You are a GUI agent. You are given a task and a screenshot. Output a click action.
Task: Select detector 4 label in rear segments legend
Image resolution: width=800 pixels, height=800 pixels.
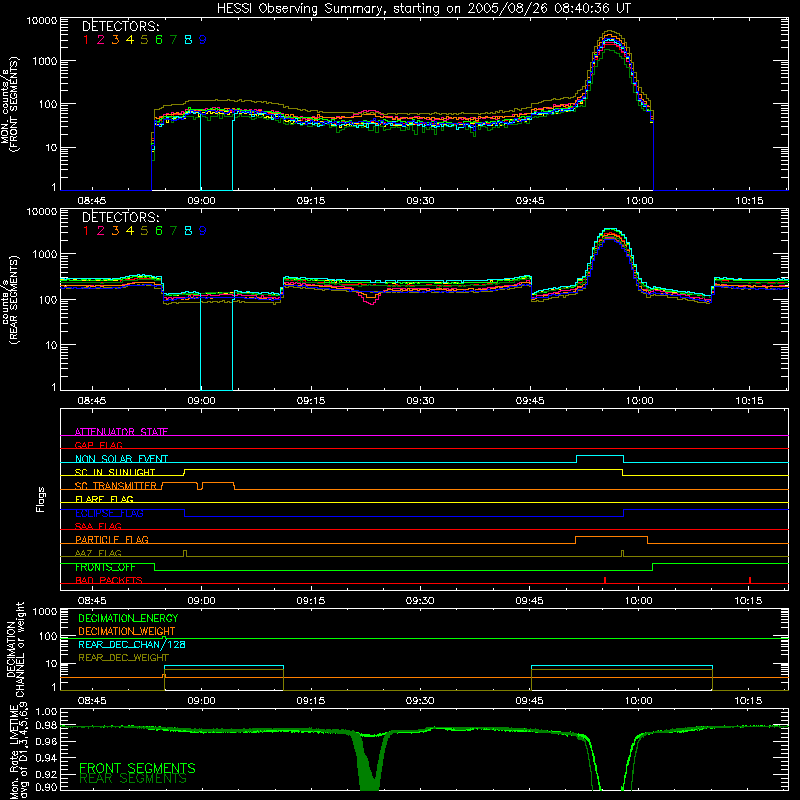(130, 231)
